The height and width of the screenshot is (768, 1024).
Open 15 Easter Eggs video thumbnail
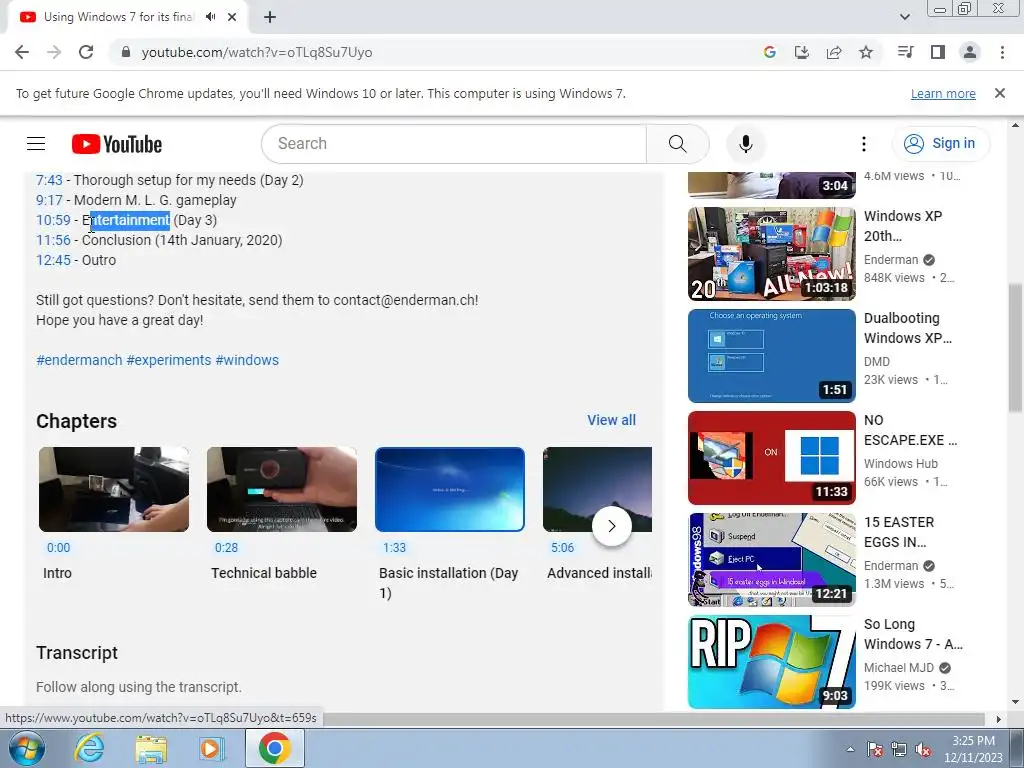click(x=772, y=560)
